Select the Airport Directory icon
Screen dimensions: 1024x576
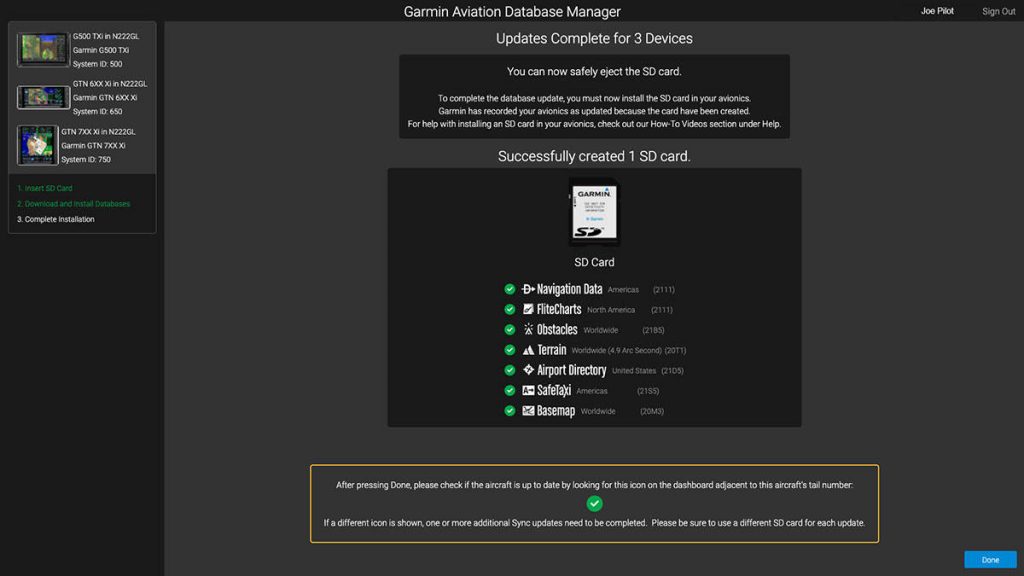pos(527,369)
